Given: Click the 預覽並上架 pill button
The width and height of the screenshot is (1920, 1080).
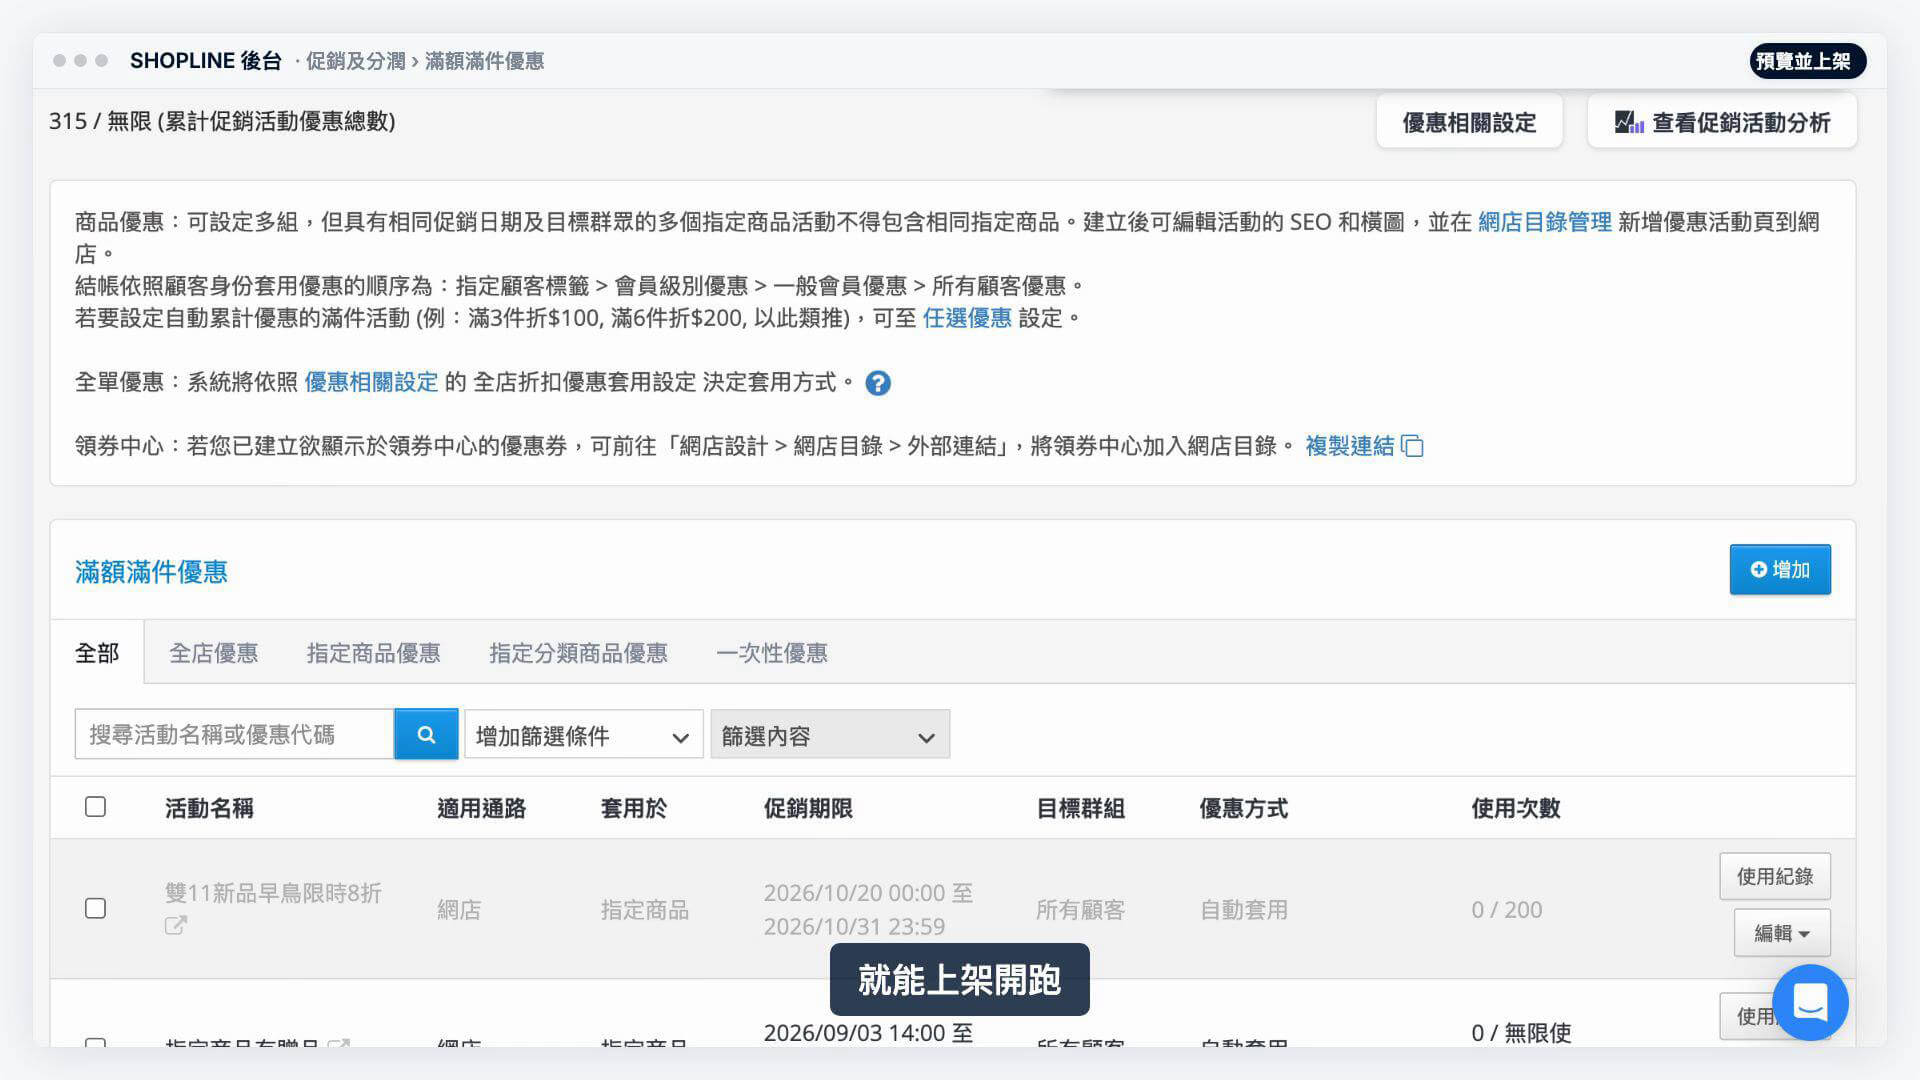Looking at the screenshot, I should coord(1807,61).
